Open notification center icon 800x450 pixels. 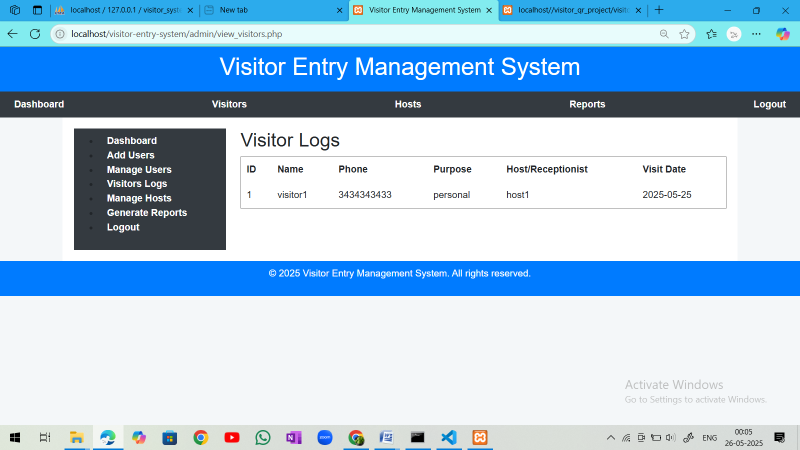pyautogui.click(x=779, y=438)
